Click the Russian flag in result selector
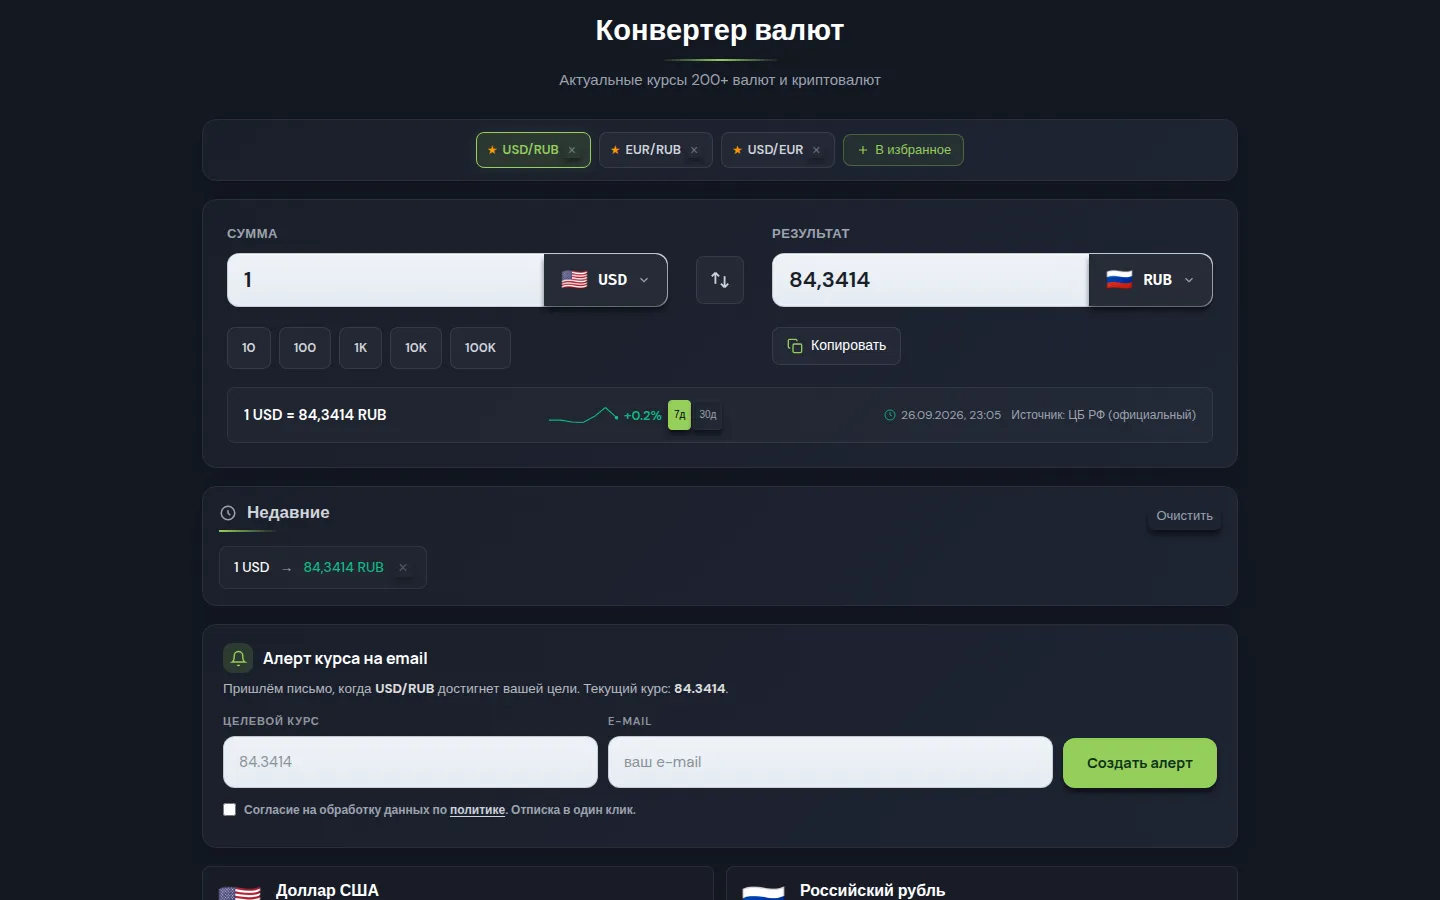The image size is (1440, 900). (1119, 280)
